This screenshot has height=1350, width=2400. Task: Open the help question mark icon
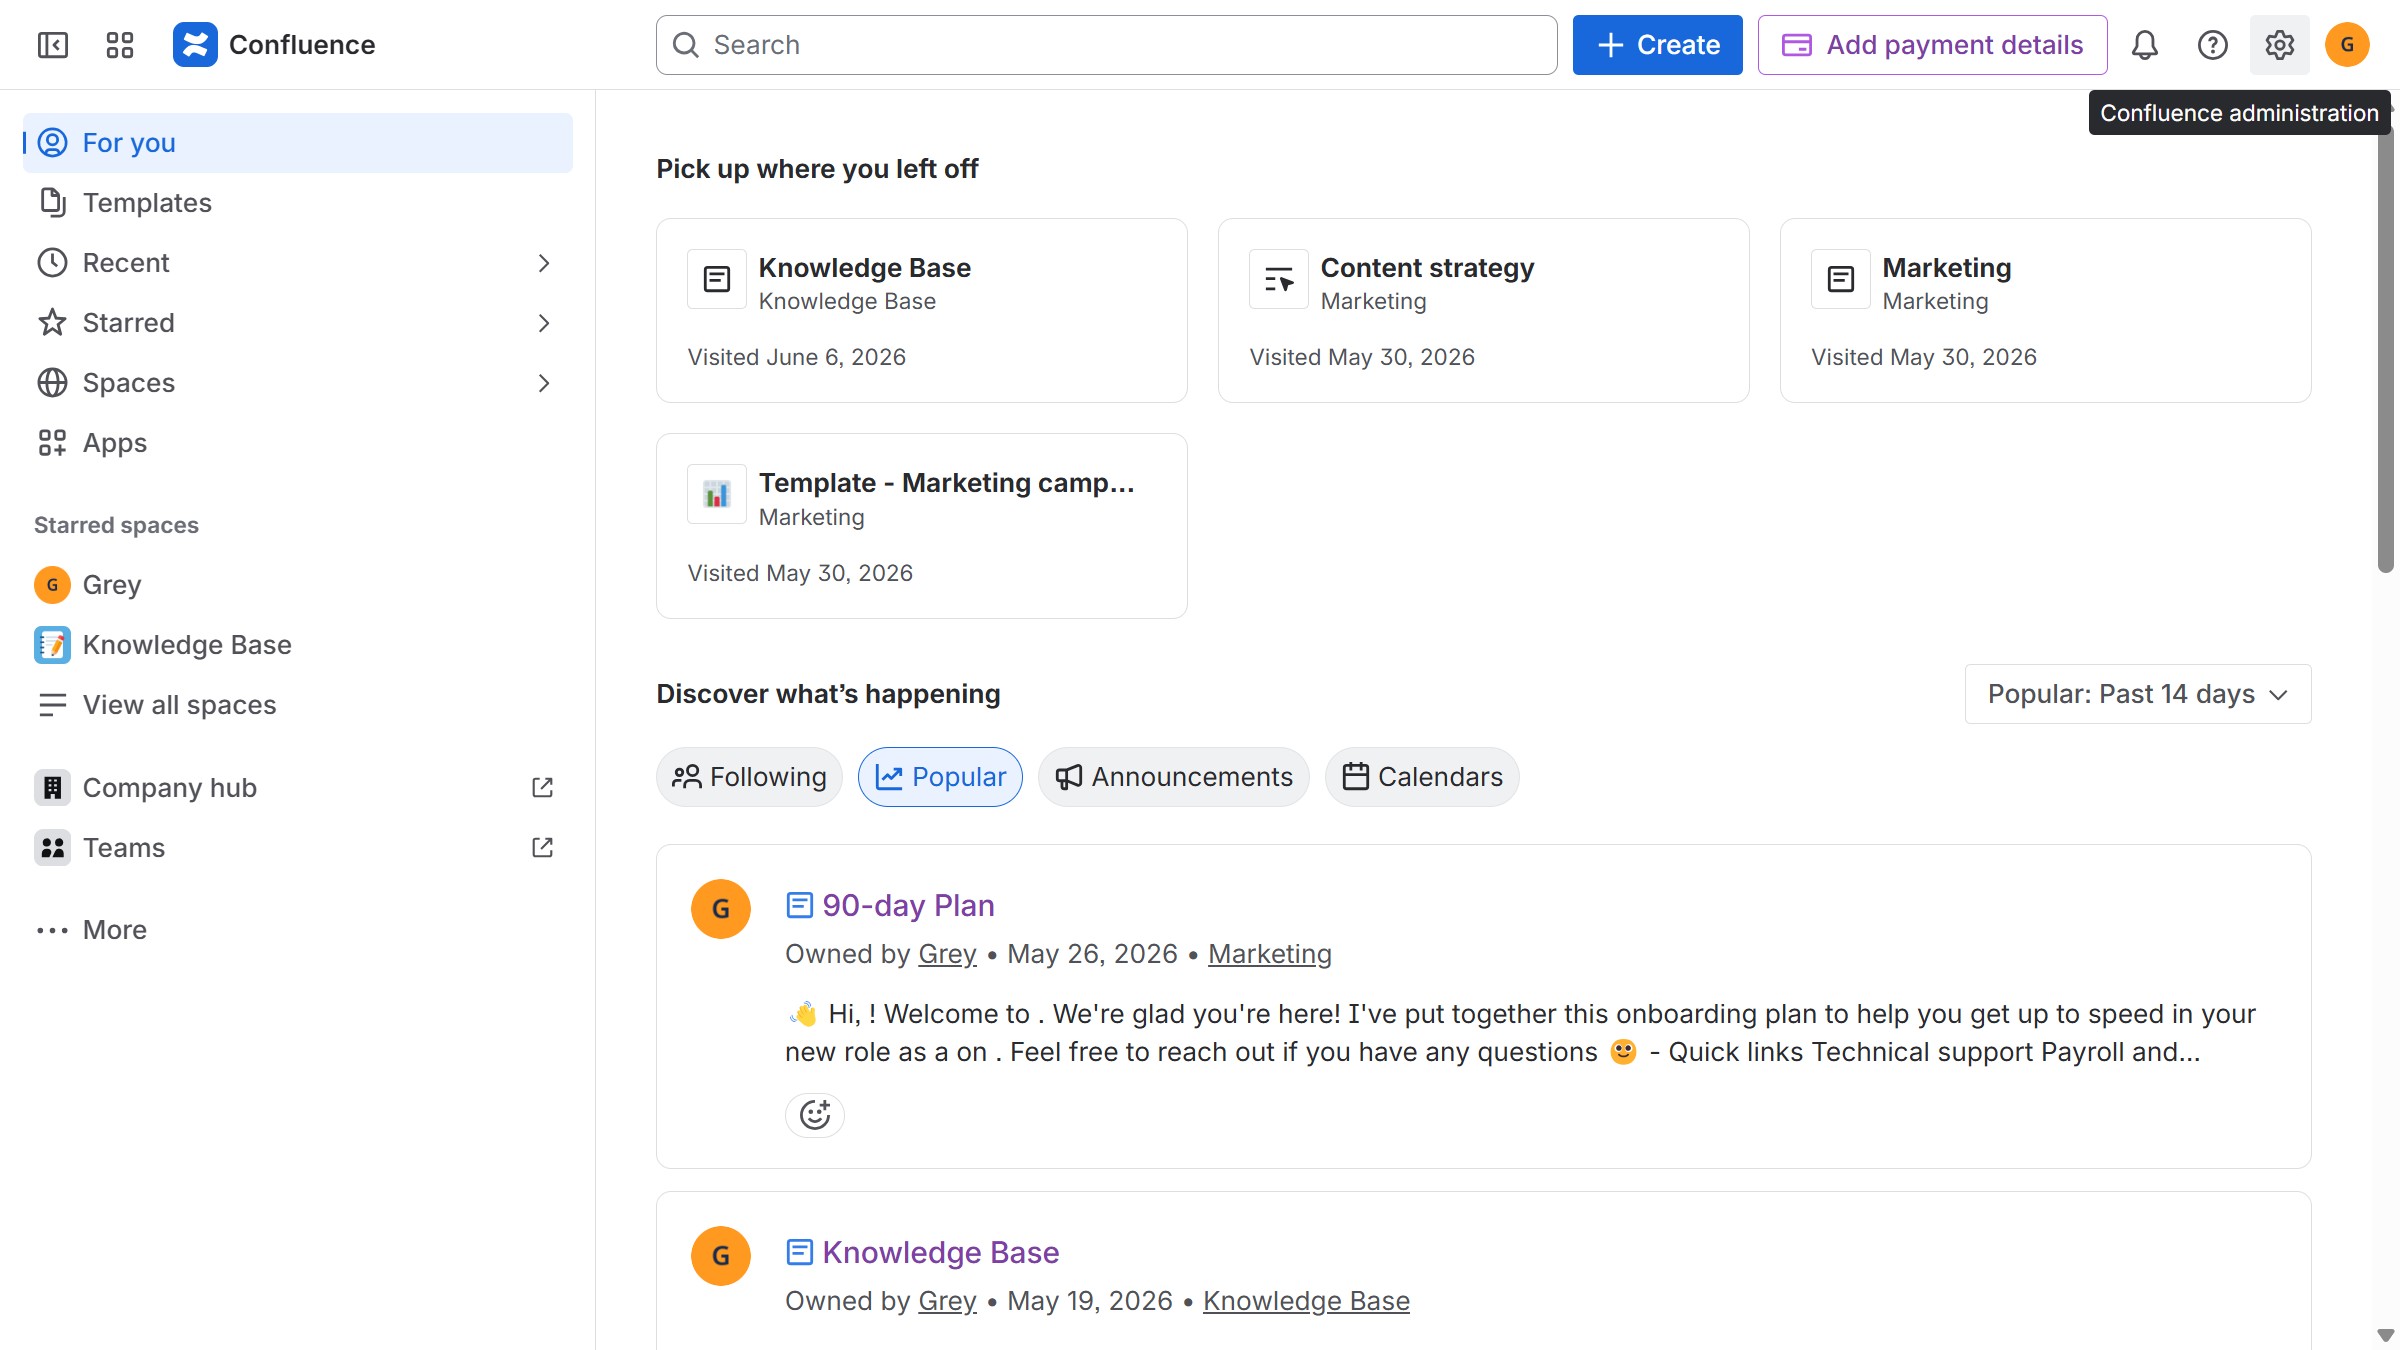(2212, 45)
